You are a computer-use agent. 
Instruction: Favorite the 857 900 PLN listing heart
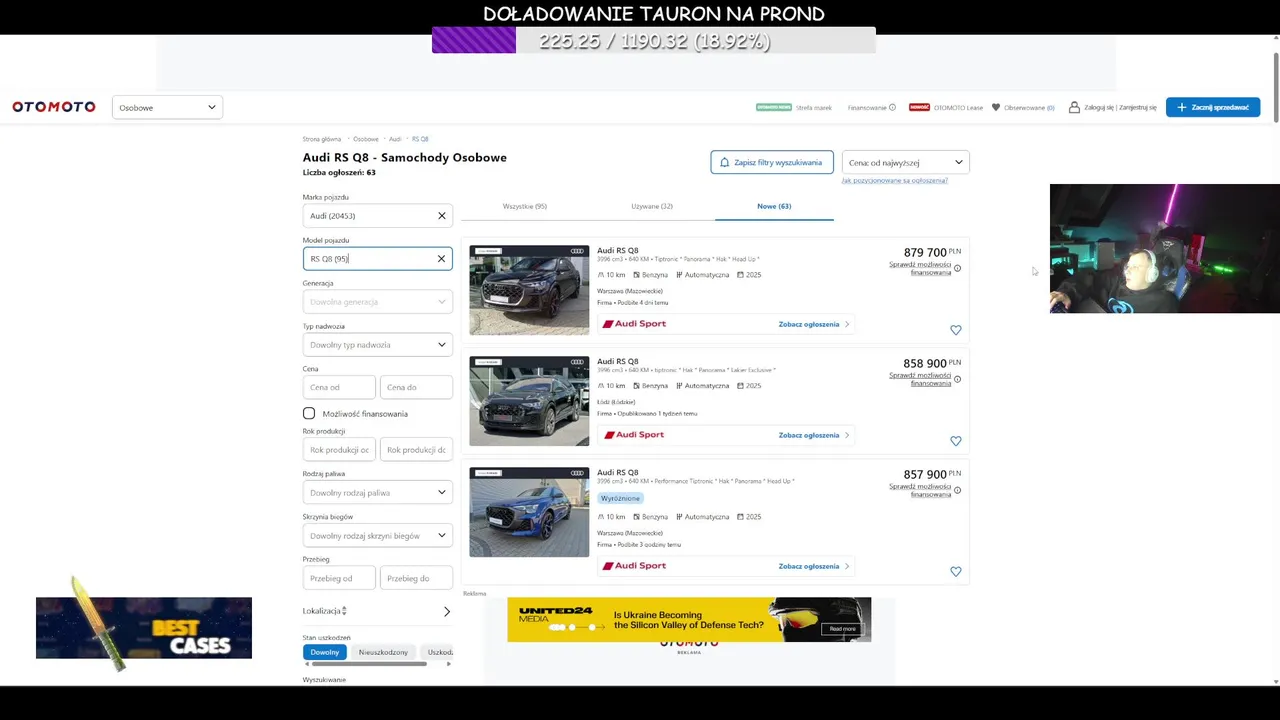pos(956,572)
